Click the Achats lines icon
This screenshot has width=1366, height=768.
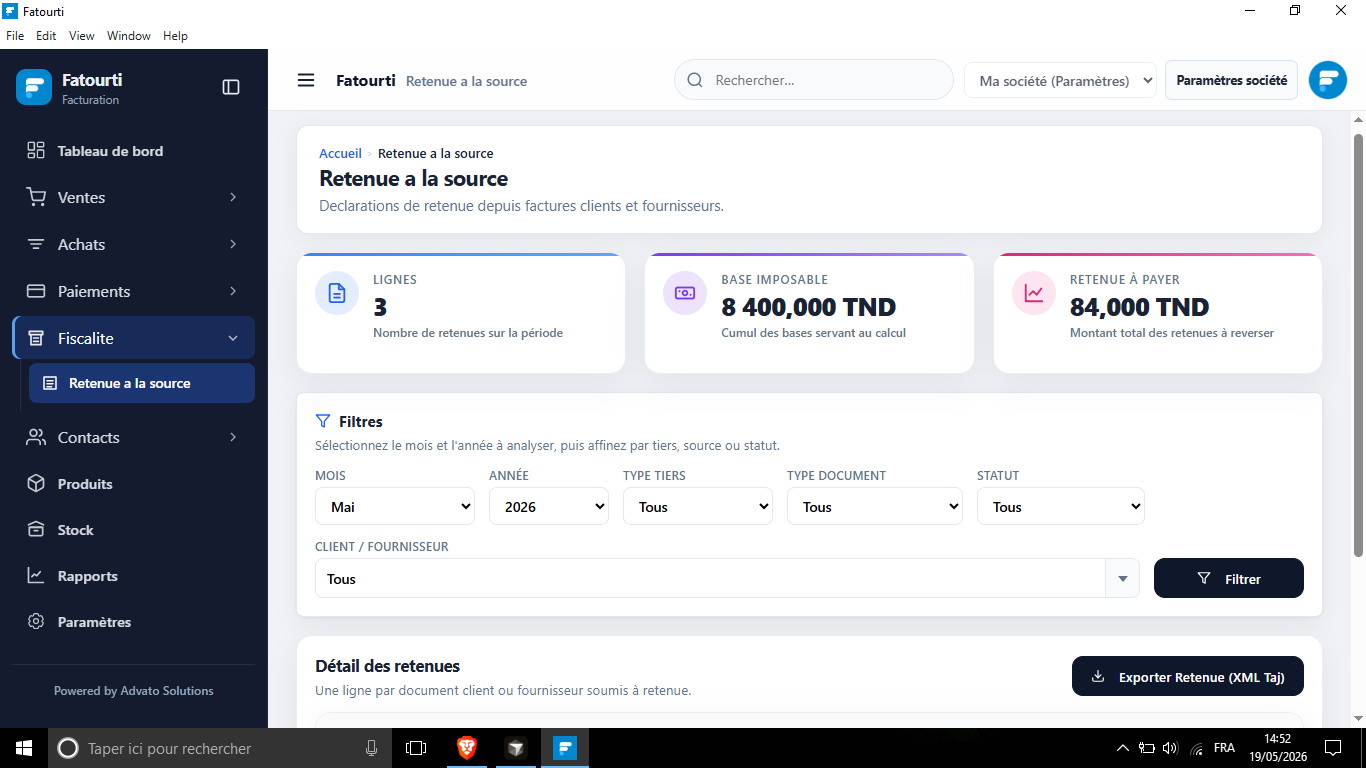click(x=36, y=244)
